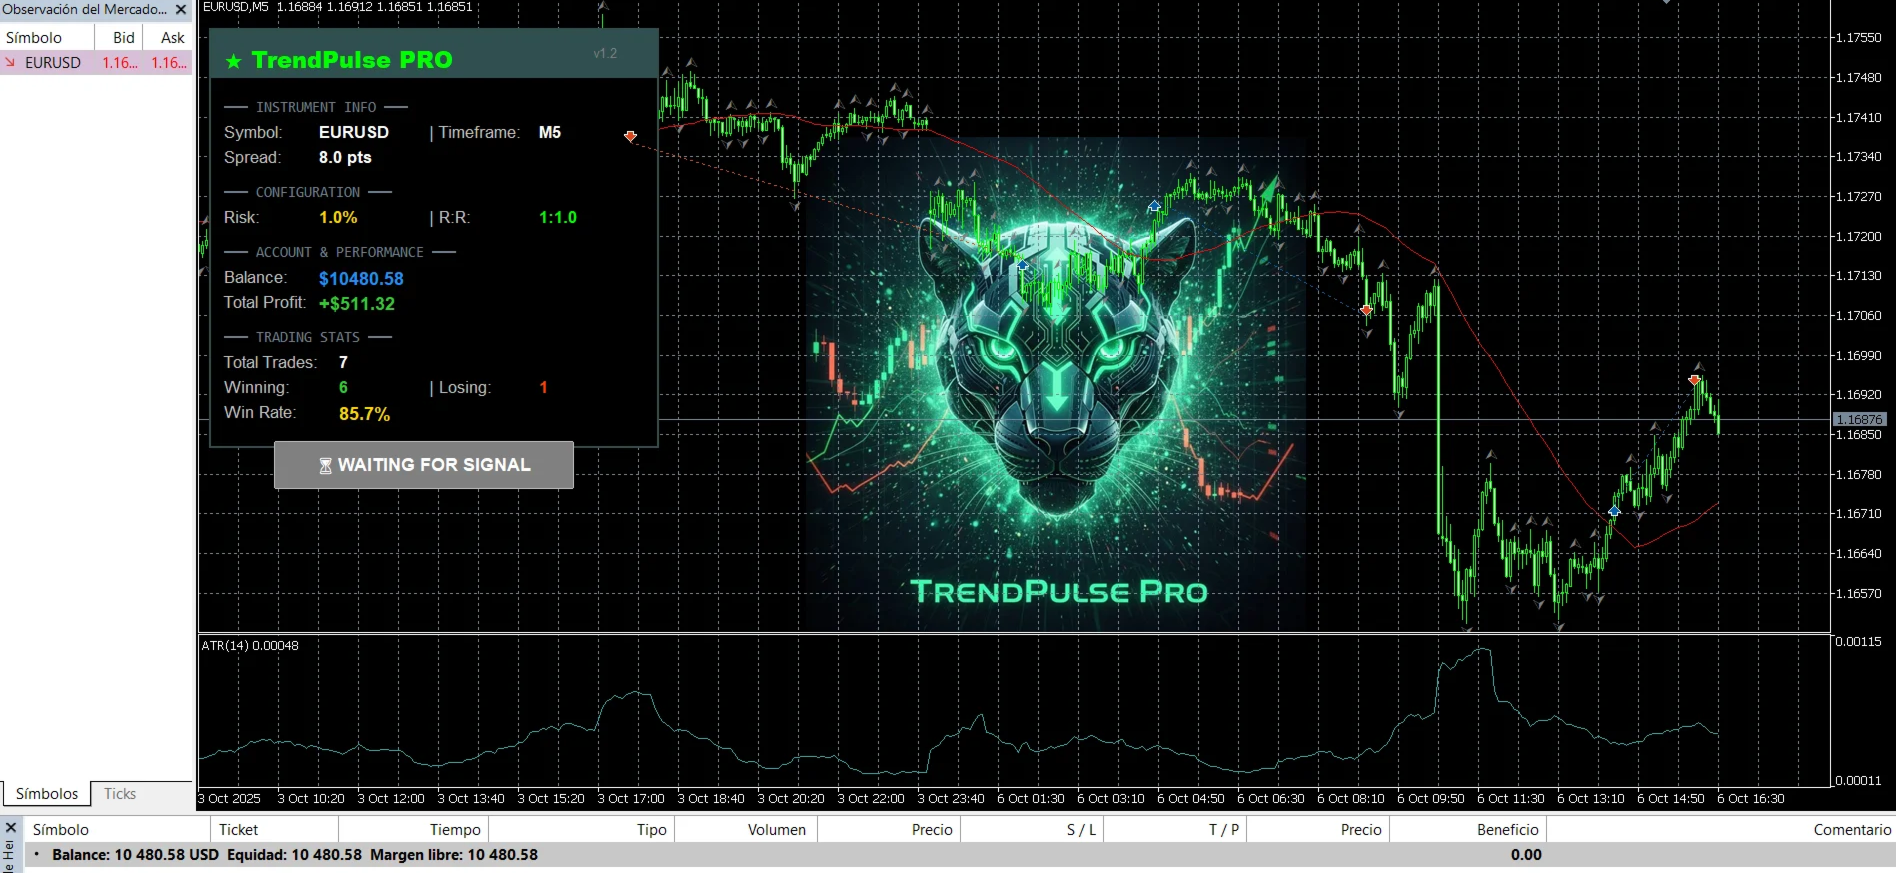Click the blue buy arrow near 1.16710

[1614, 512]
